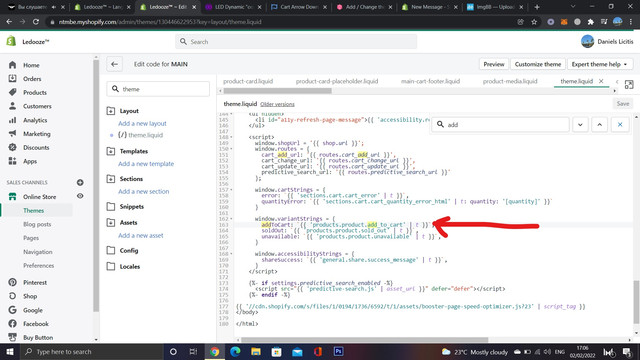Click the editor horizontal scrollbar
This screenshot has height=360, width=640.
(364, 340)
